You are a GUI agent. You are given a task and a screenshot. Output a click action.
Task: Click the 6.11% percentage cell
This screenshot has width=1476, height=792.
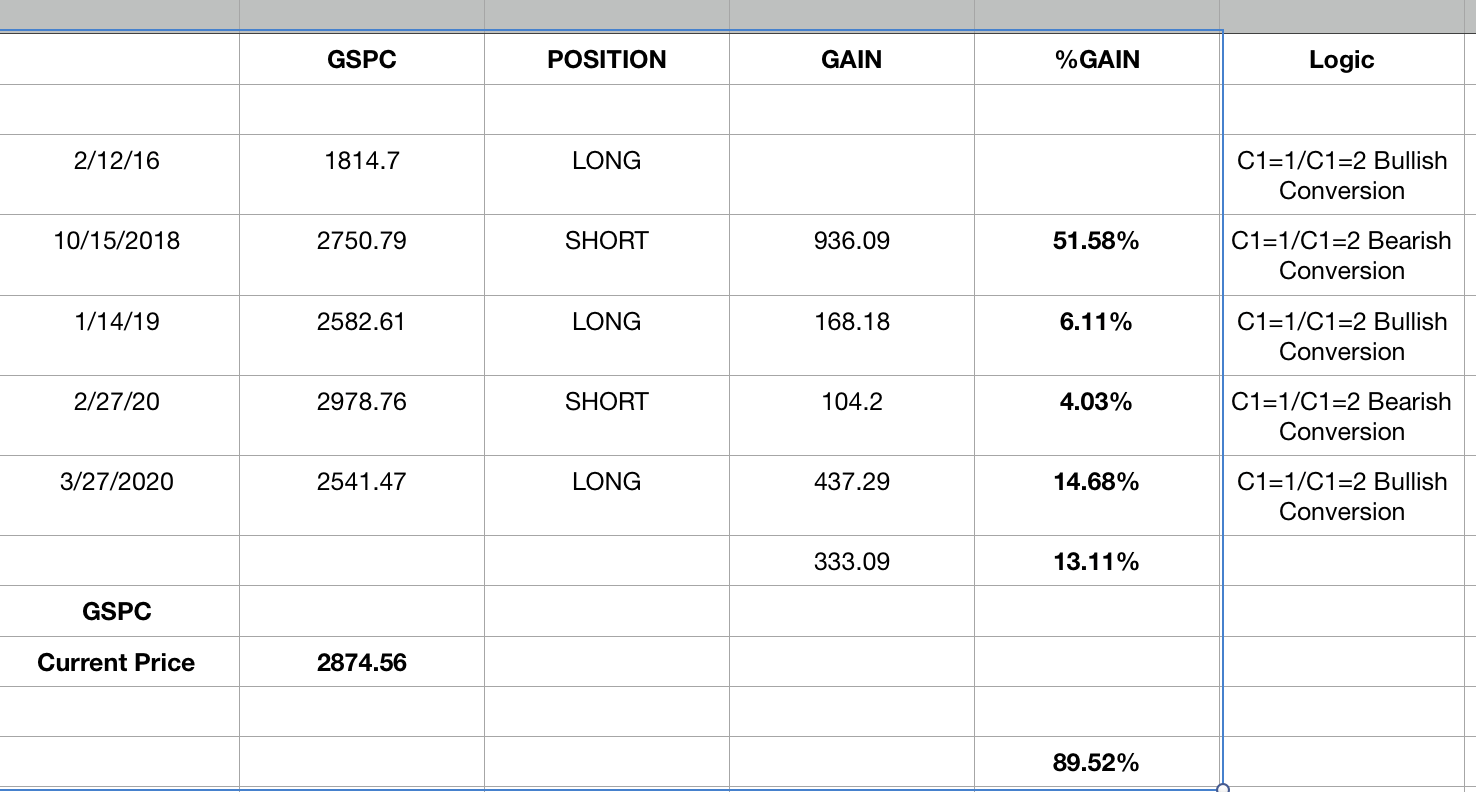1096,322
